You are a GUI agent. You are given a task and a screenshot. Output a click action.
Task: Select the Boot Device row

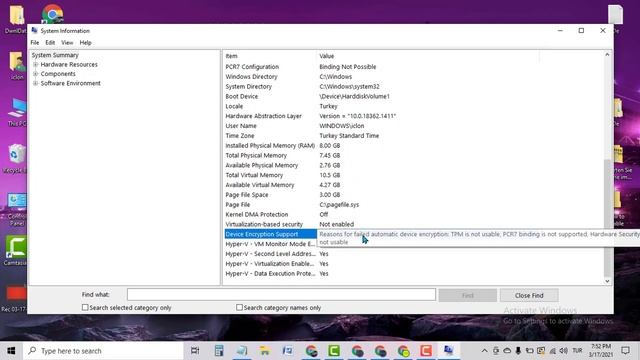tap(413, 96)
